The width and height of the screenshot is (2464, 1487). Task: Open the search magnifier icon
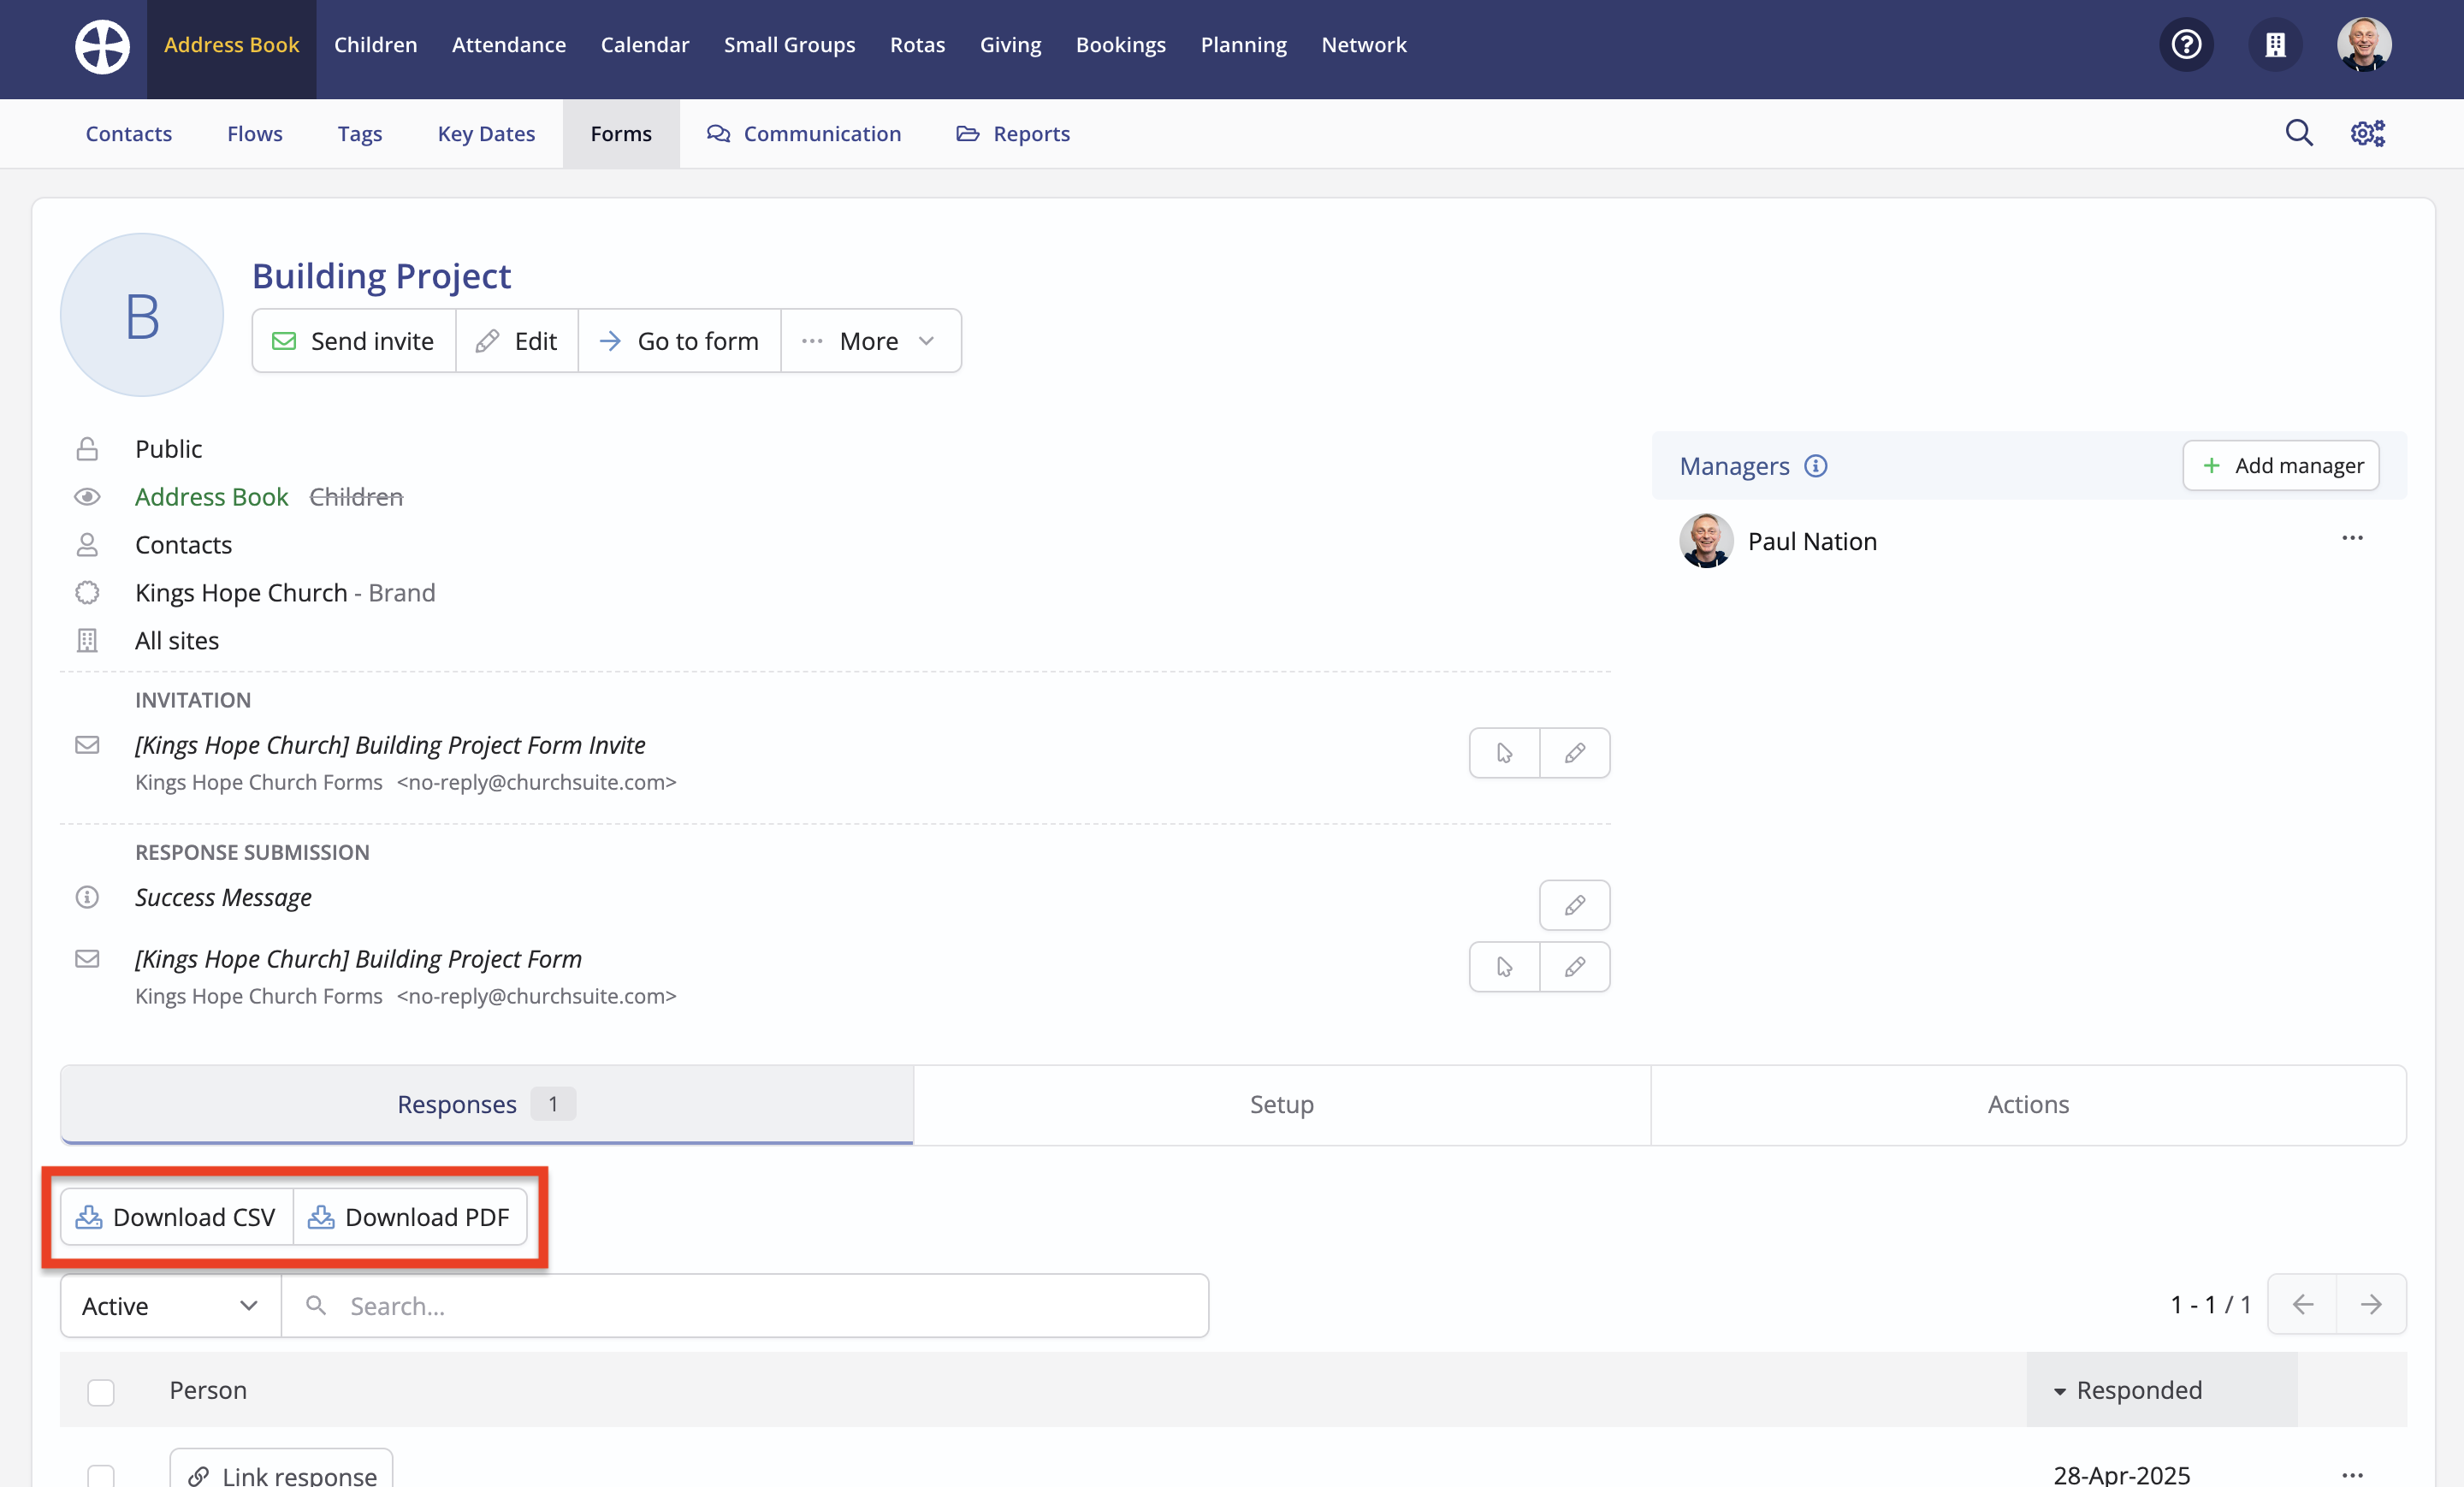[2299, 133]
